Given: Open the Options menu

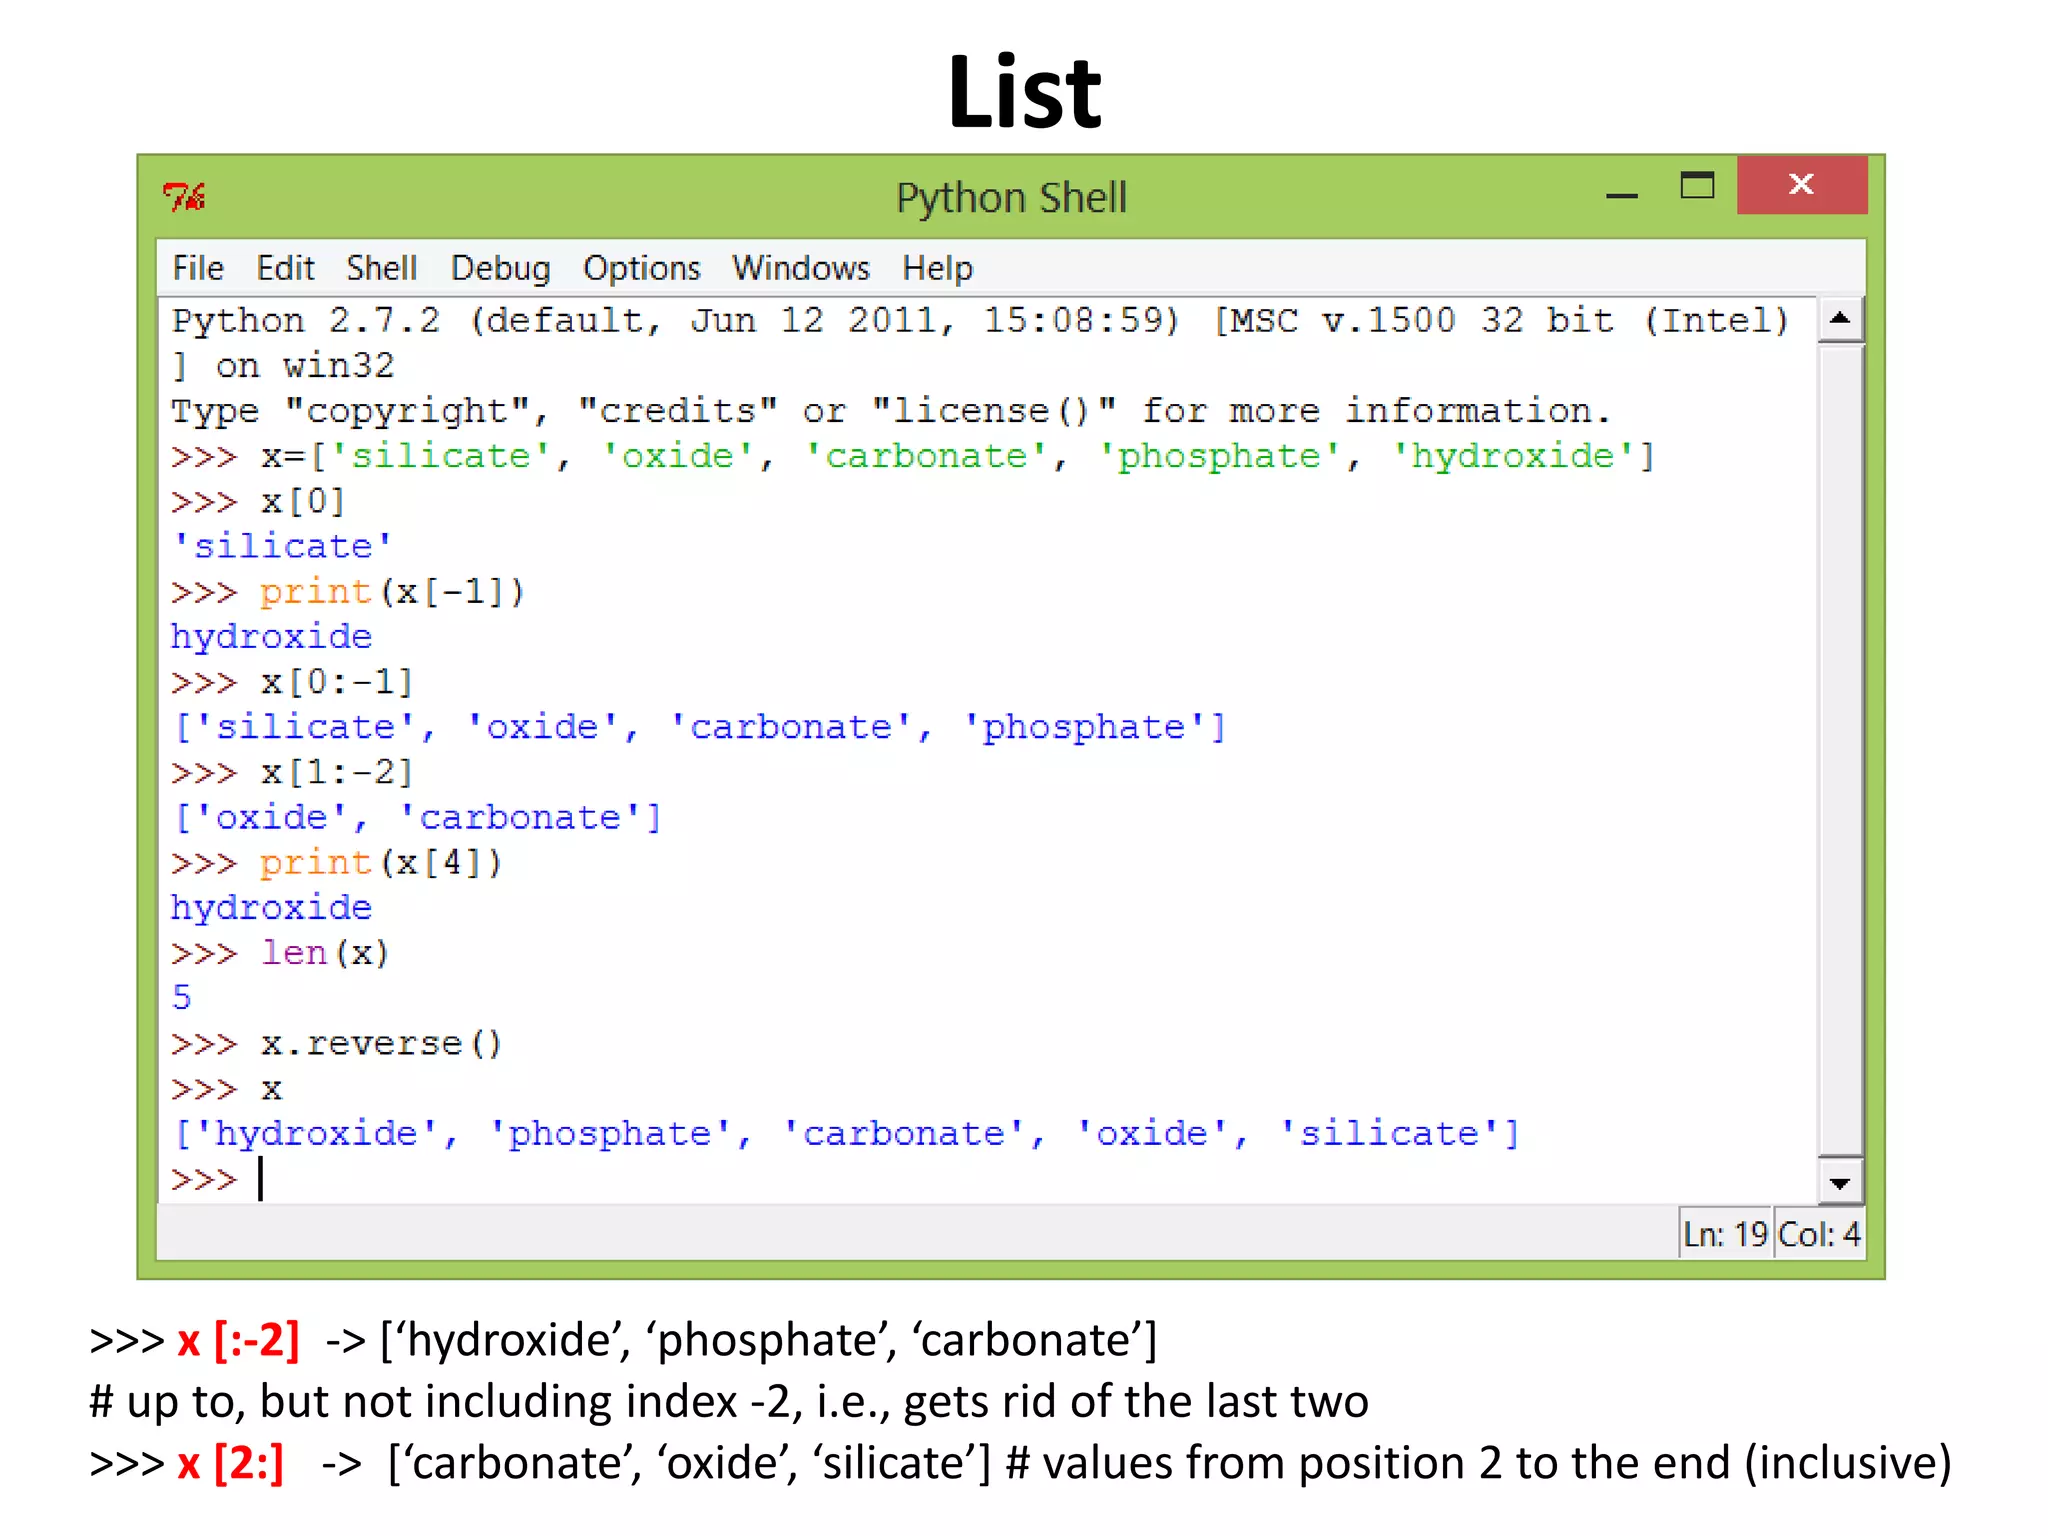Looking at the screenshot, I should [x=641, y=268].
